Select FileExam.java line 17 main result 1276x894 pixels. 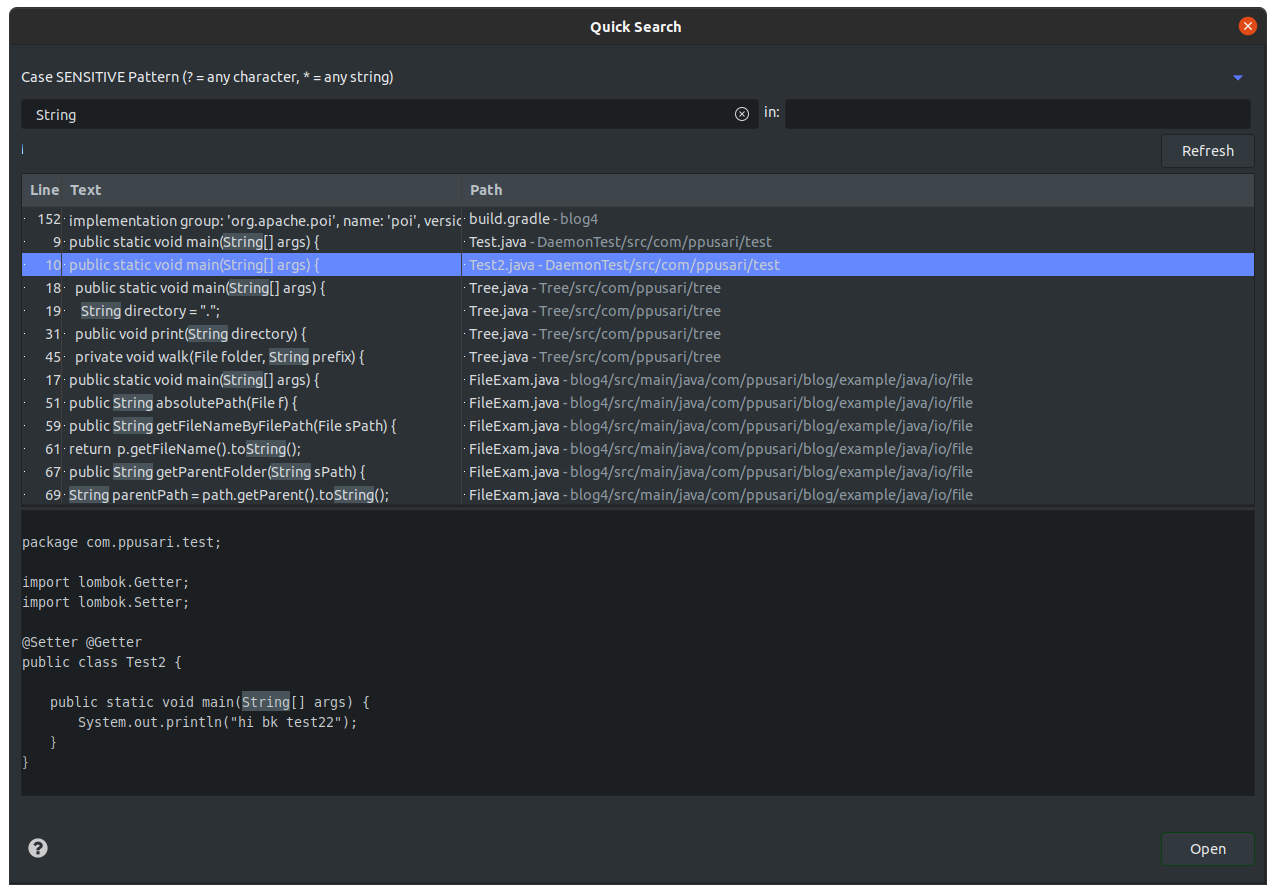pos(638,380)
